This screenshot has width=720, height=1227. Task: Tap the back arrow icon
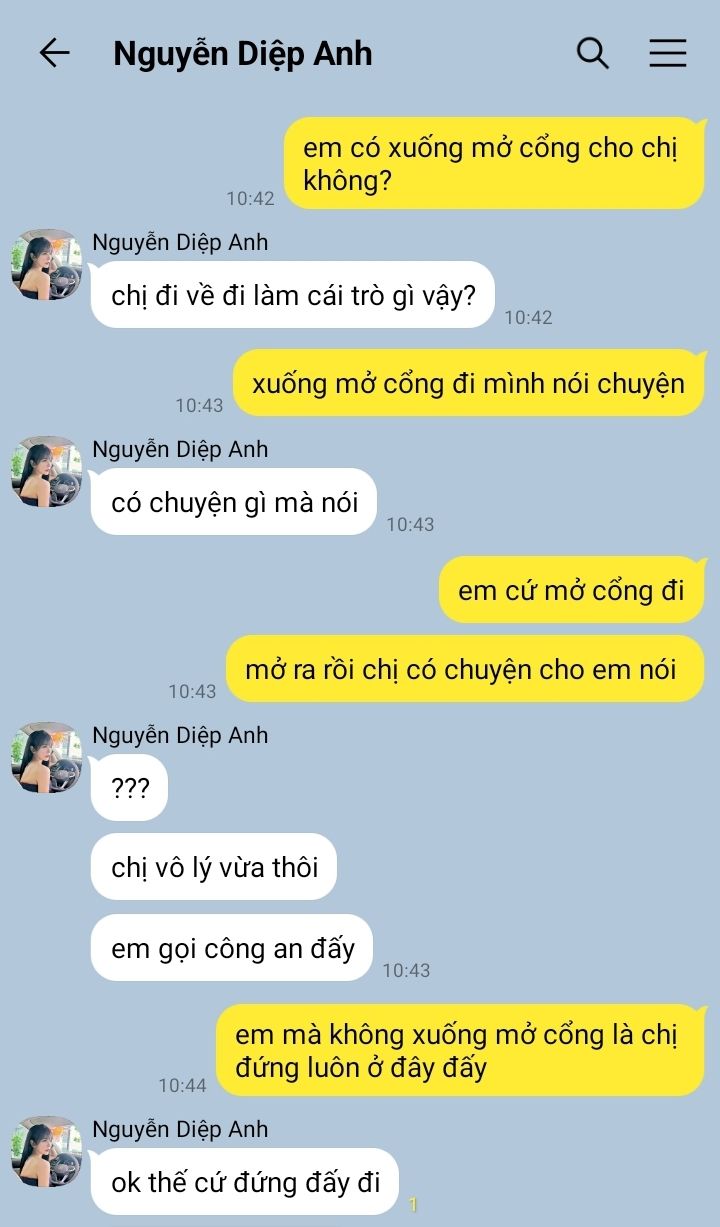[x=54, y=53]
